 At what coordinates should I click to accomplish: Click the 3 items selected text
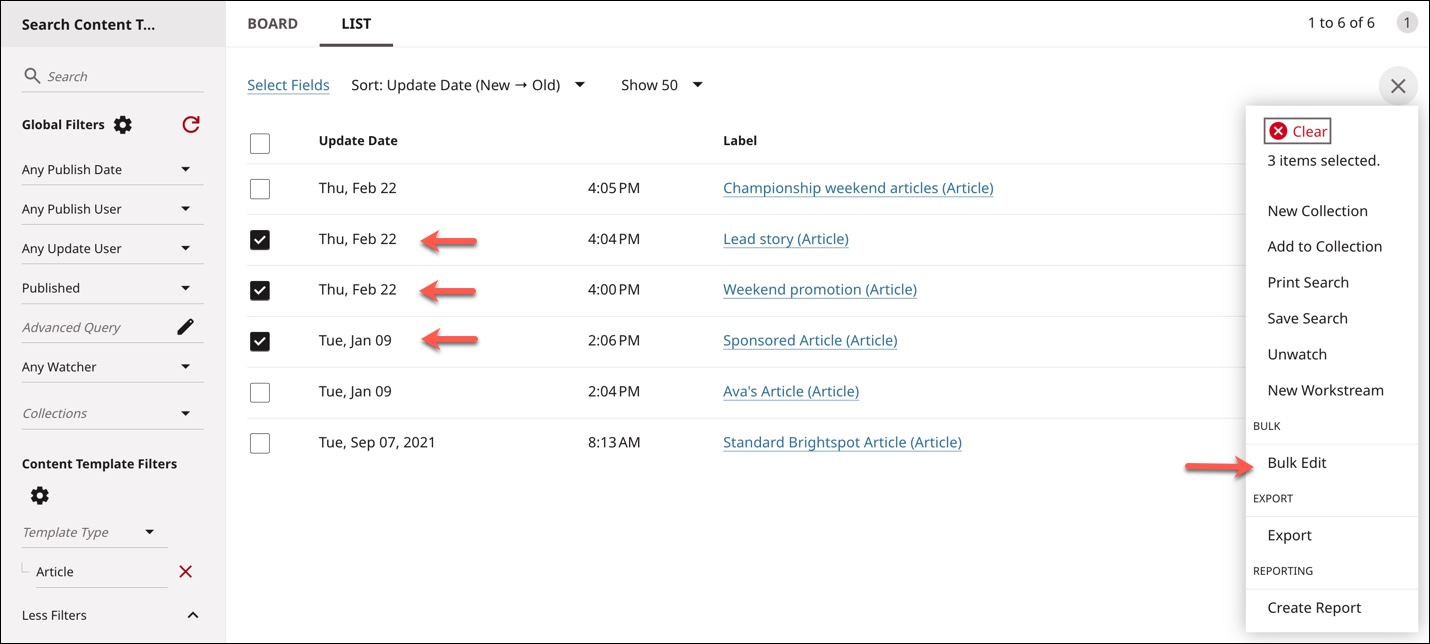1323,161
